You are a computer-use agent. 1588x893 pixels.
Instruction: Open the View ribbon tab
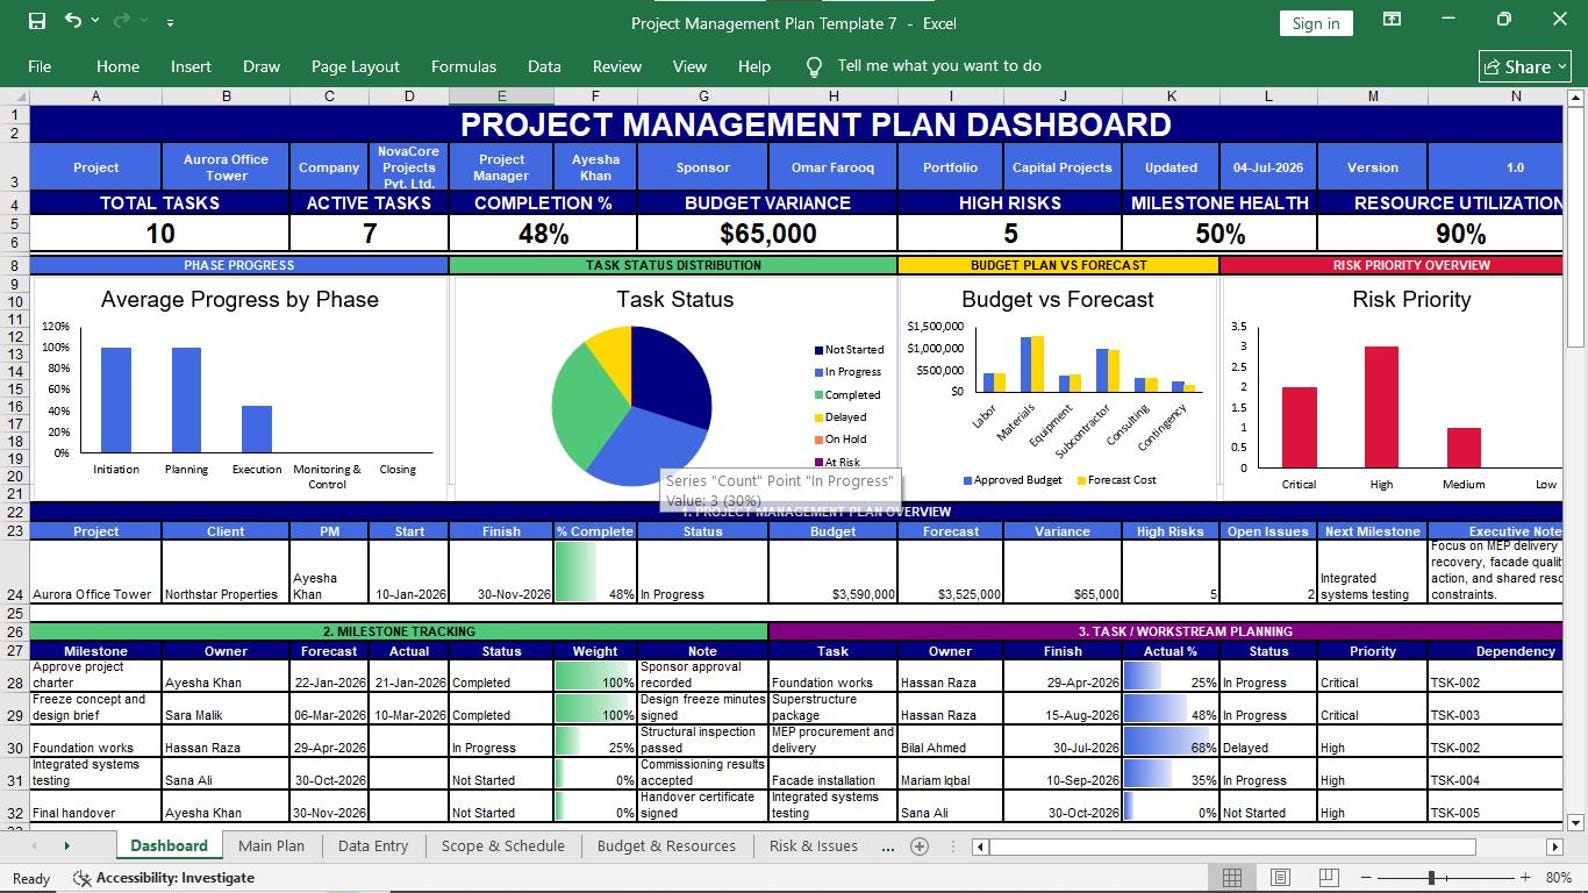[689, 67]
